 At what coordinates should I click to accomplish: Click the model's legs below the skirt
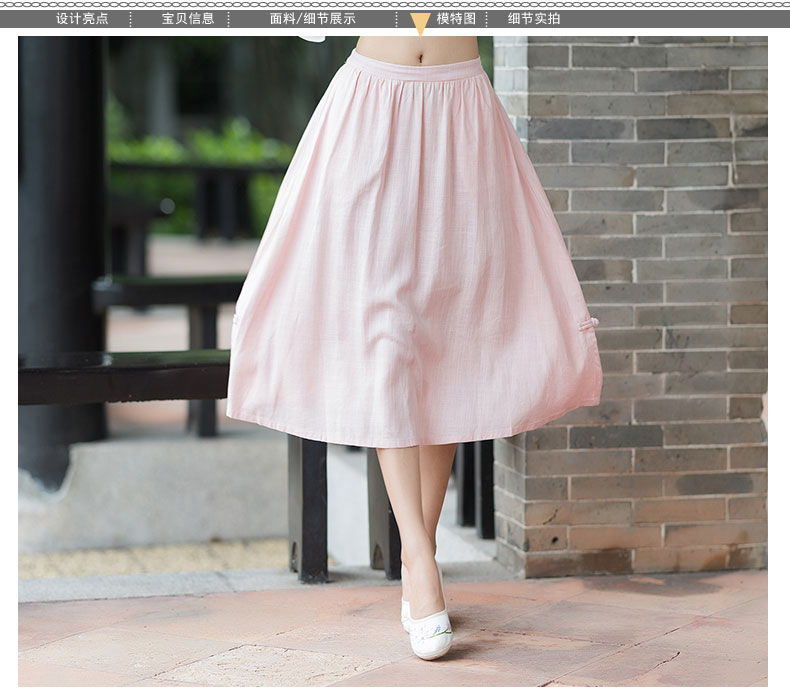point(422,510)
